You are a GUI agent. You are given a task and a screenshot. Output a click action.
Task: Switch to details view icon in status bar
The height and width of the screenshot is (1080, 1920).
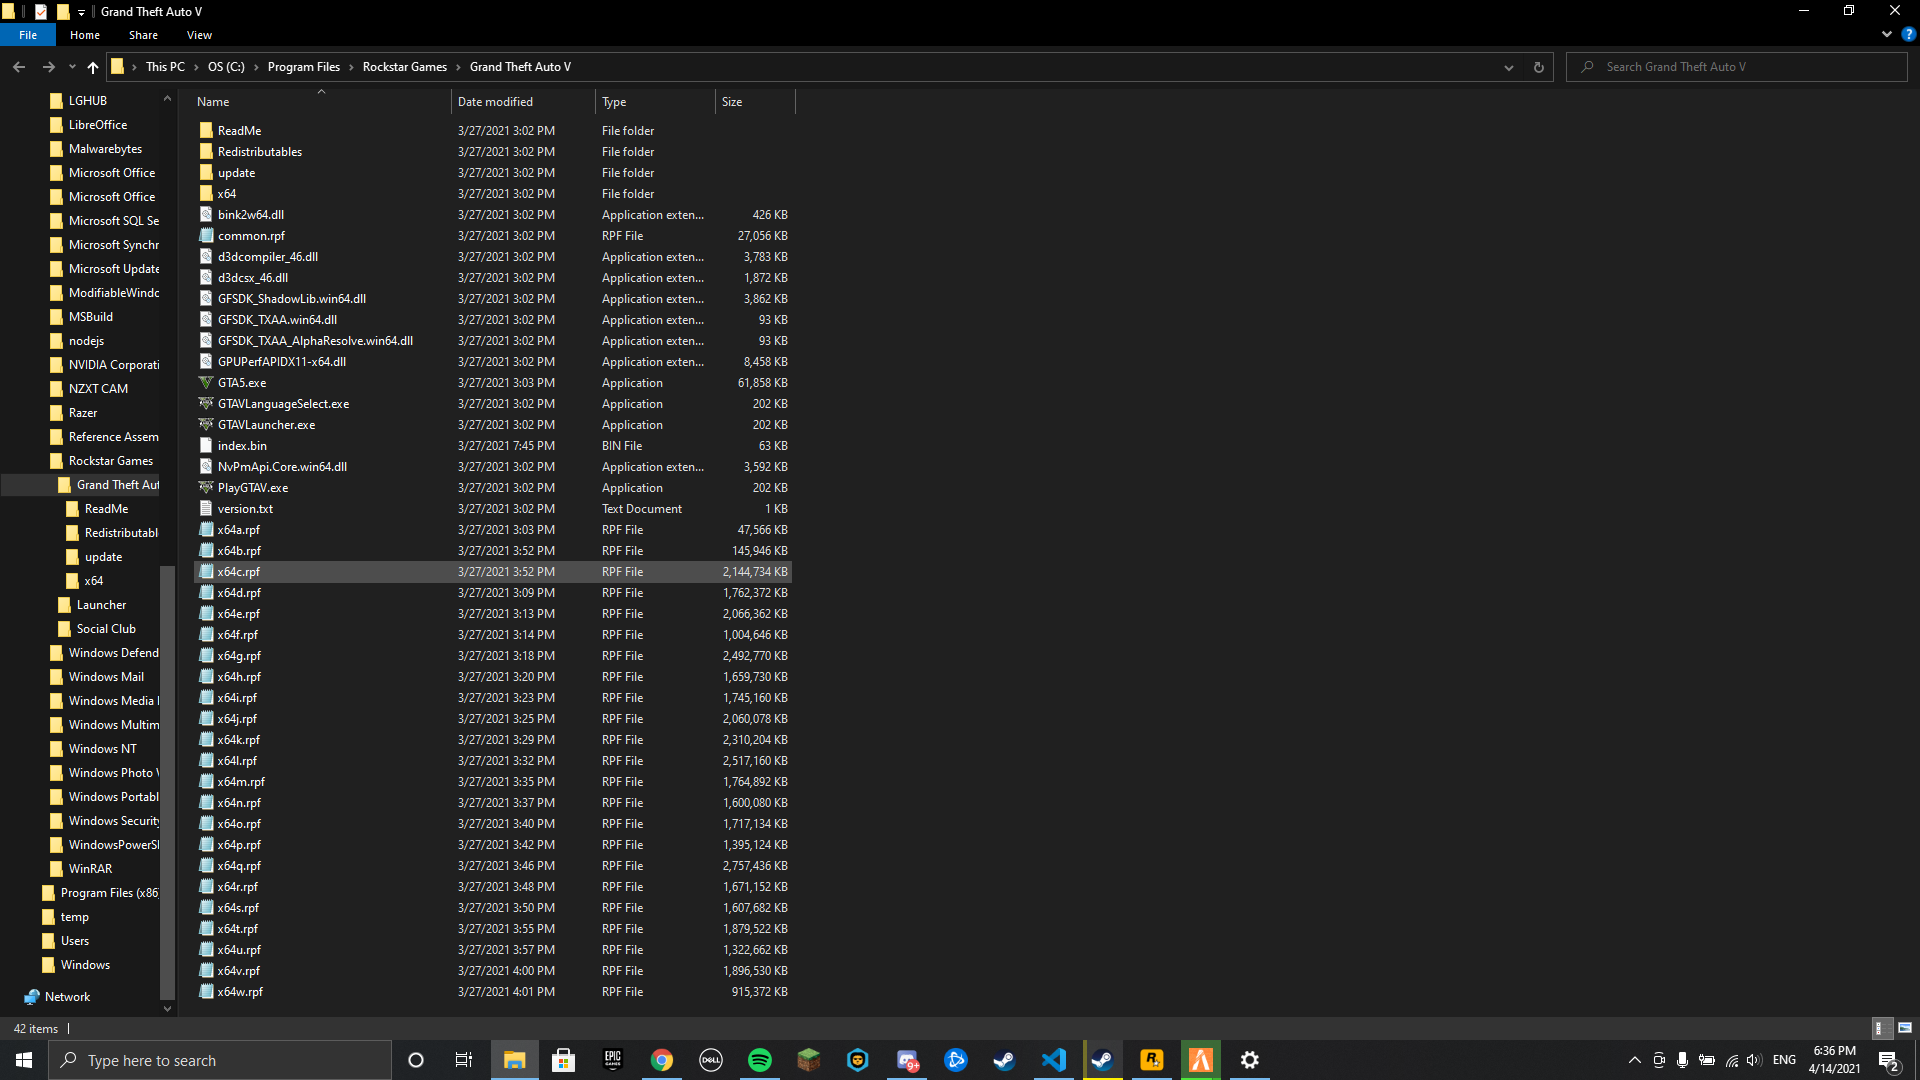(1880, 1028)
